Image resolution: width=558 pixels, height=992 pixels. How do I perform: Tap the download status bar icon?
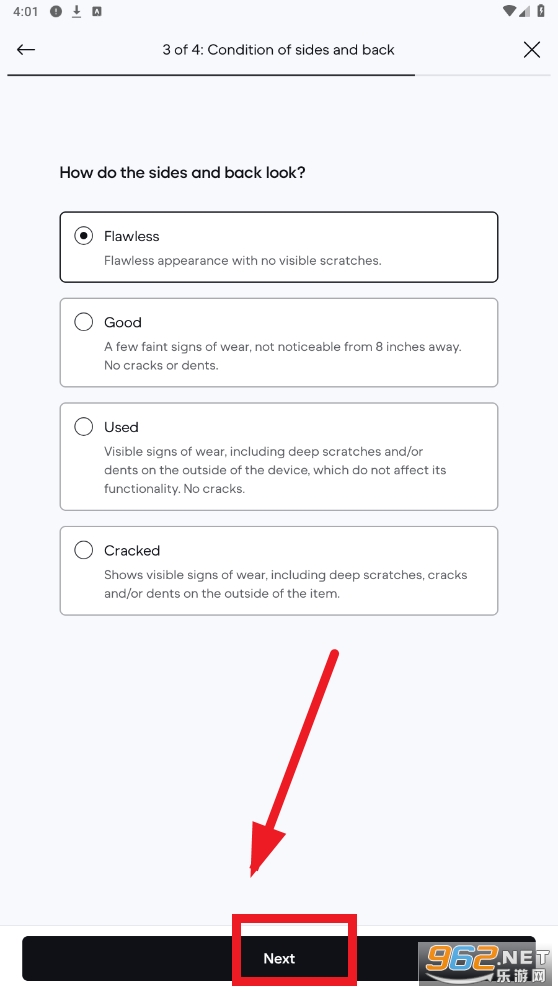77,11
